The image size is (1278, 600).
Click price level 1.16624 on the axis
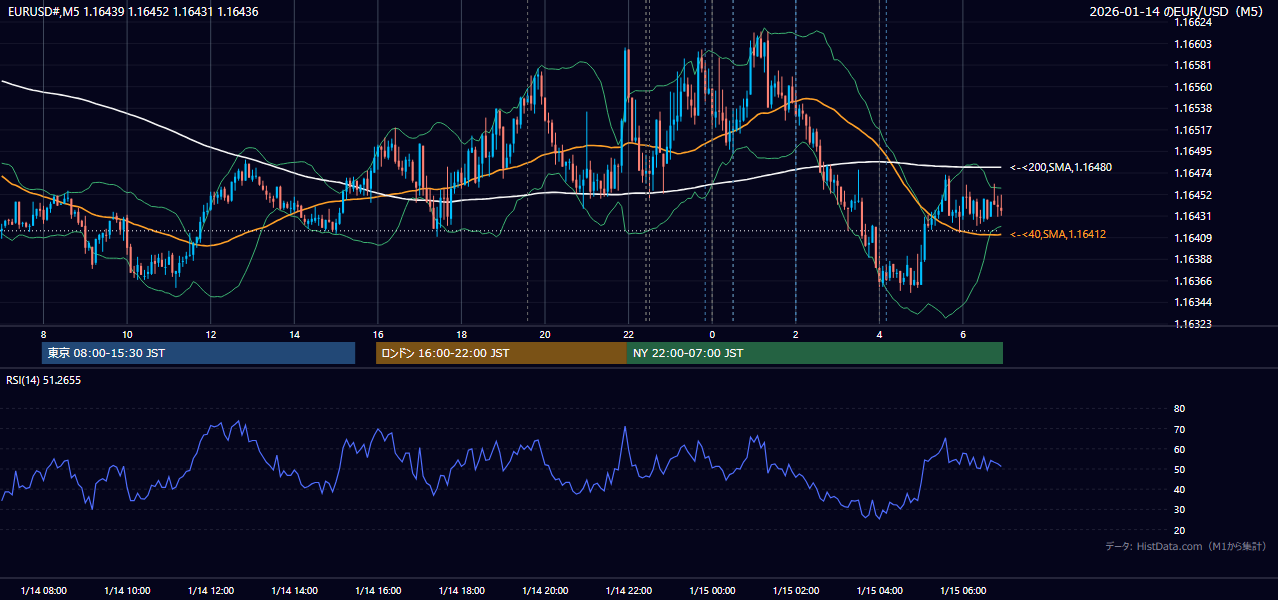pos(1192,22)
